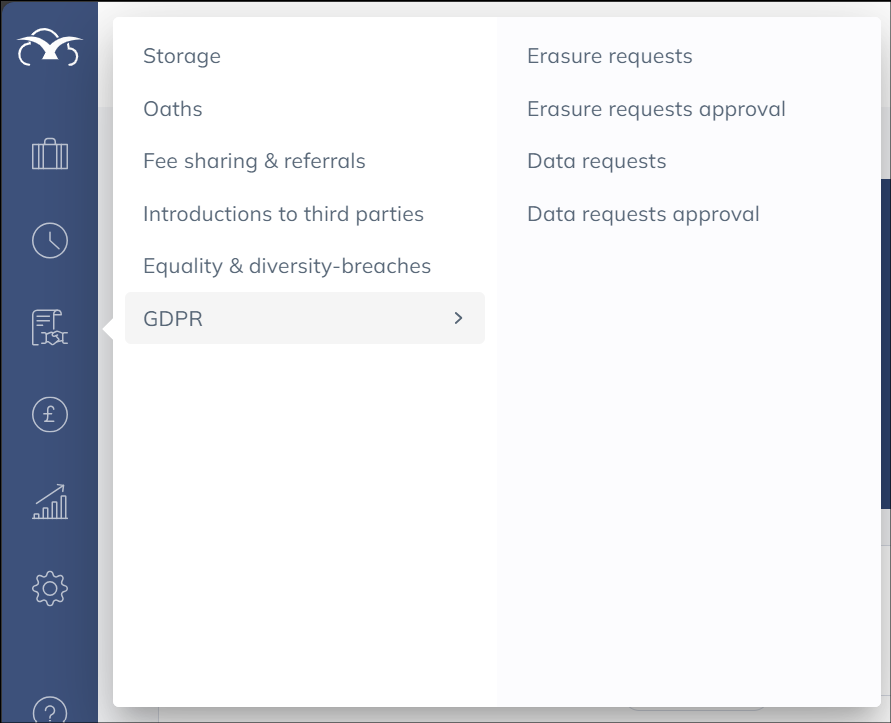The width and height of the screenshot is (891, 723).
Task: Open the clock time recording icon
Action: click(x=50, y=241)
